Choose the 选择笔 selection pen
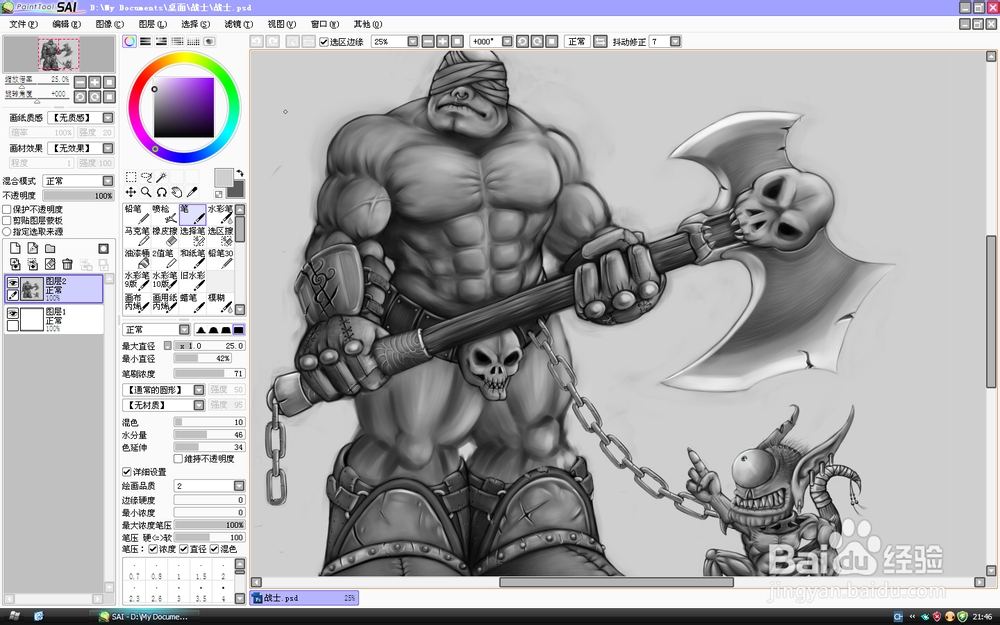Viewport: 1000px width, 625px height. (x=192, y=237)
